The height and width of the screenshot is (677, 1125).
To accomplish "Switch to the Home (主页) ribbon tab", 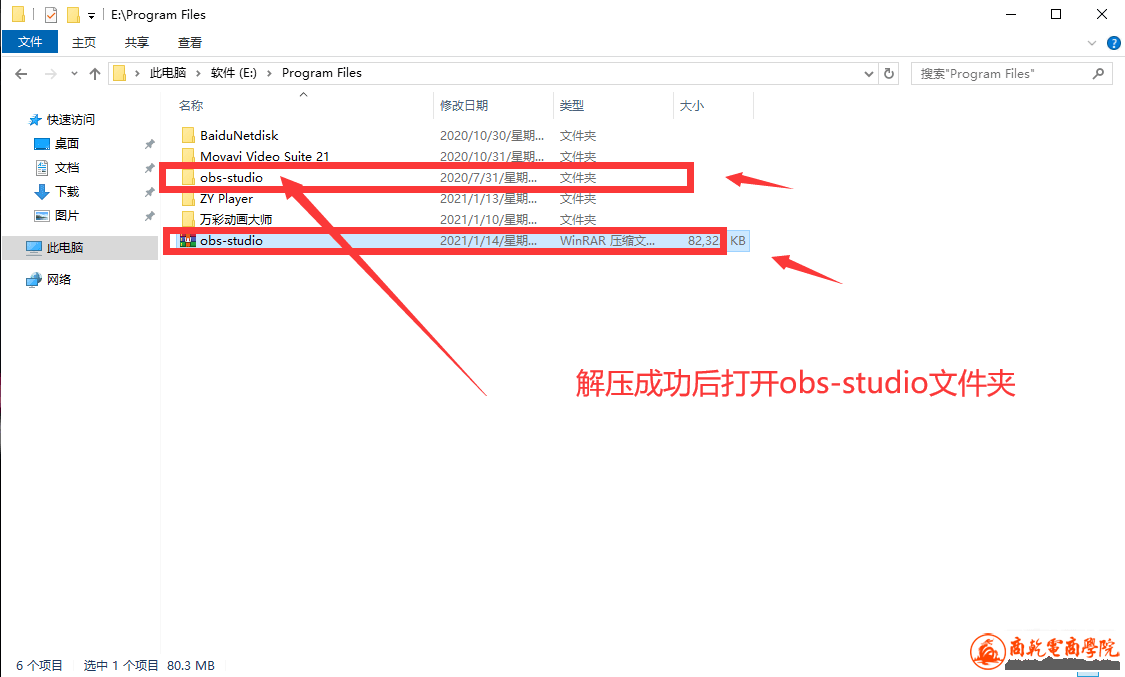I will point(84,42).
